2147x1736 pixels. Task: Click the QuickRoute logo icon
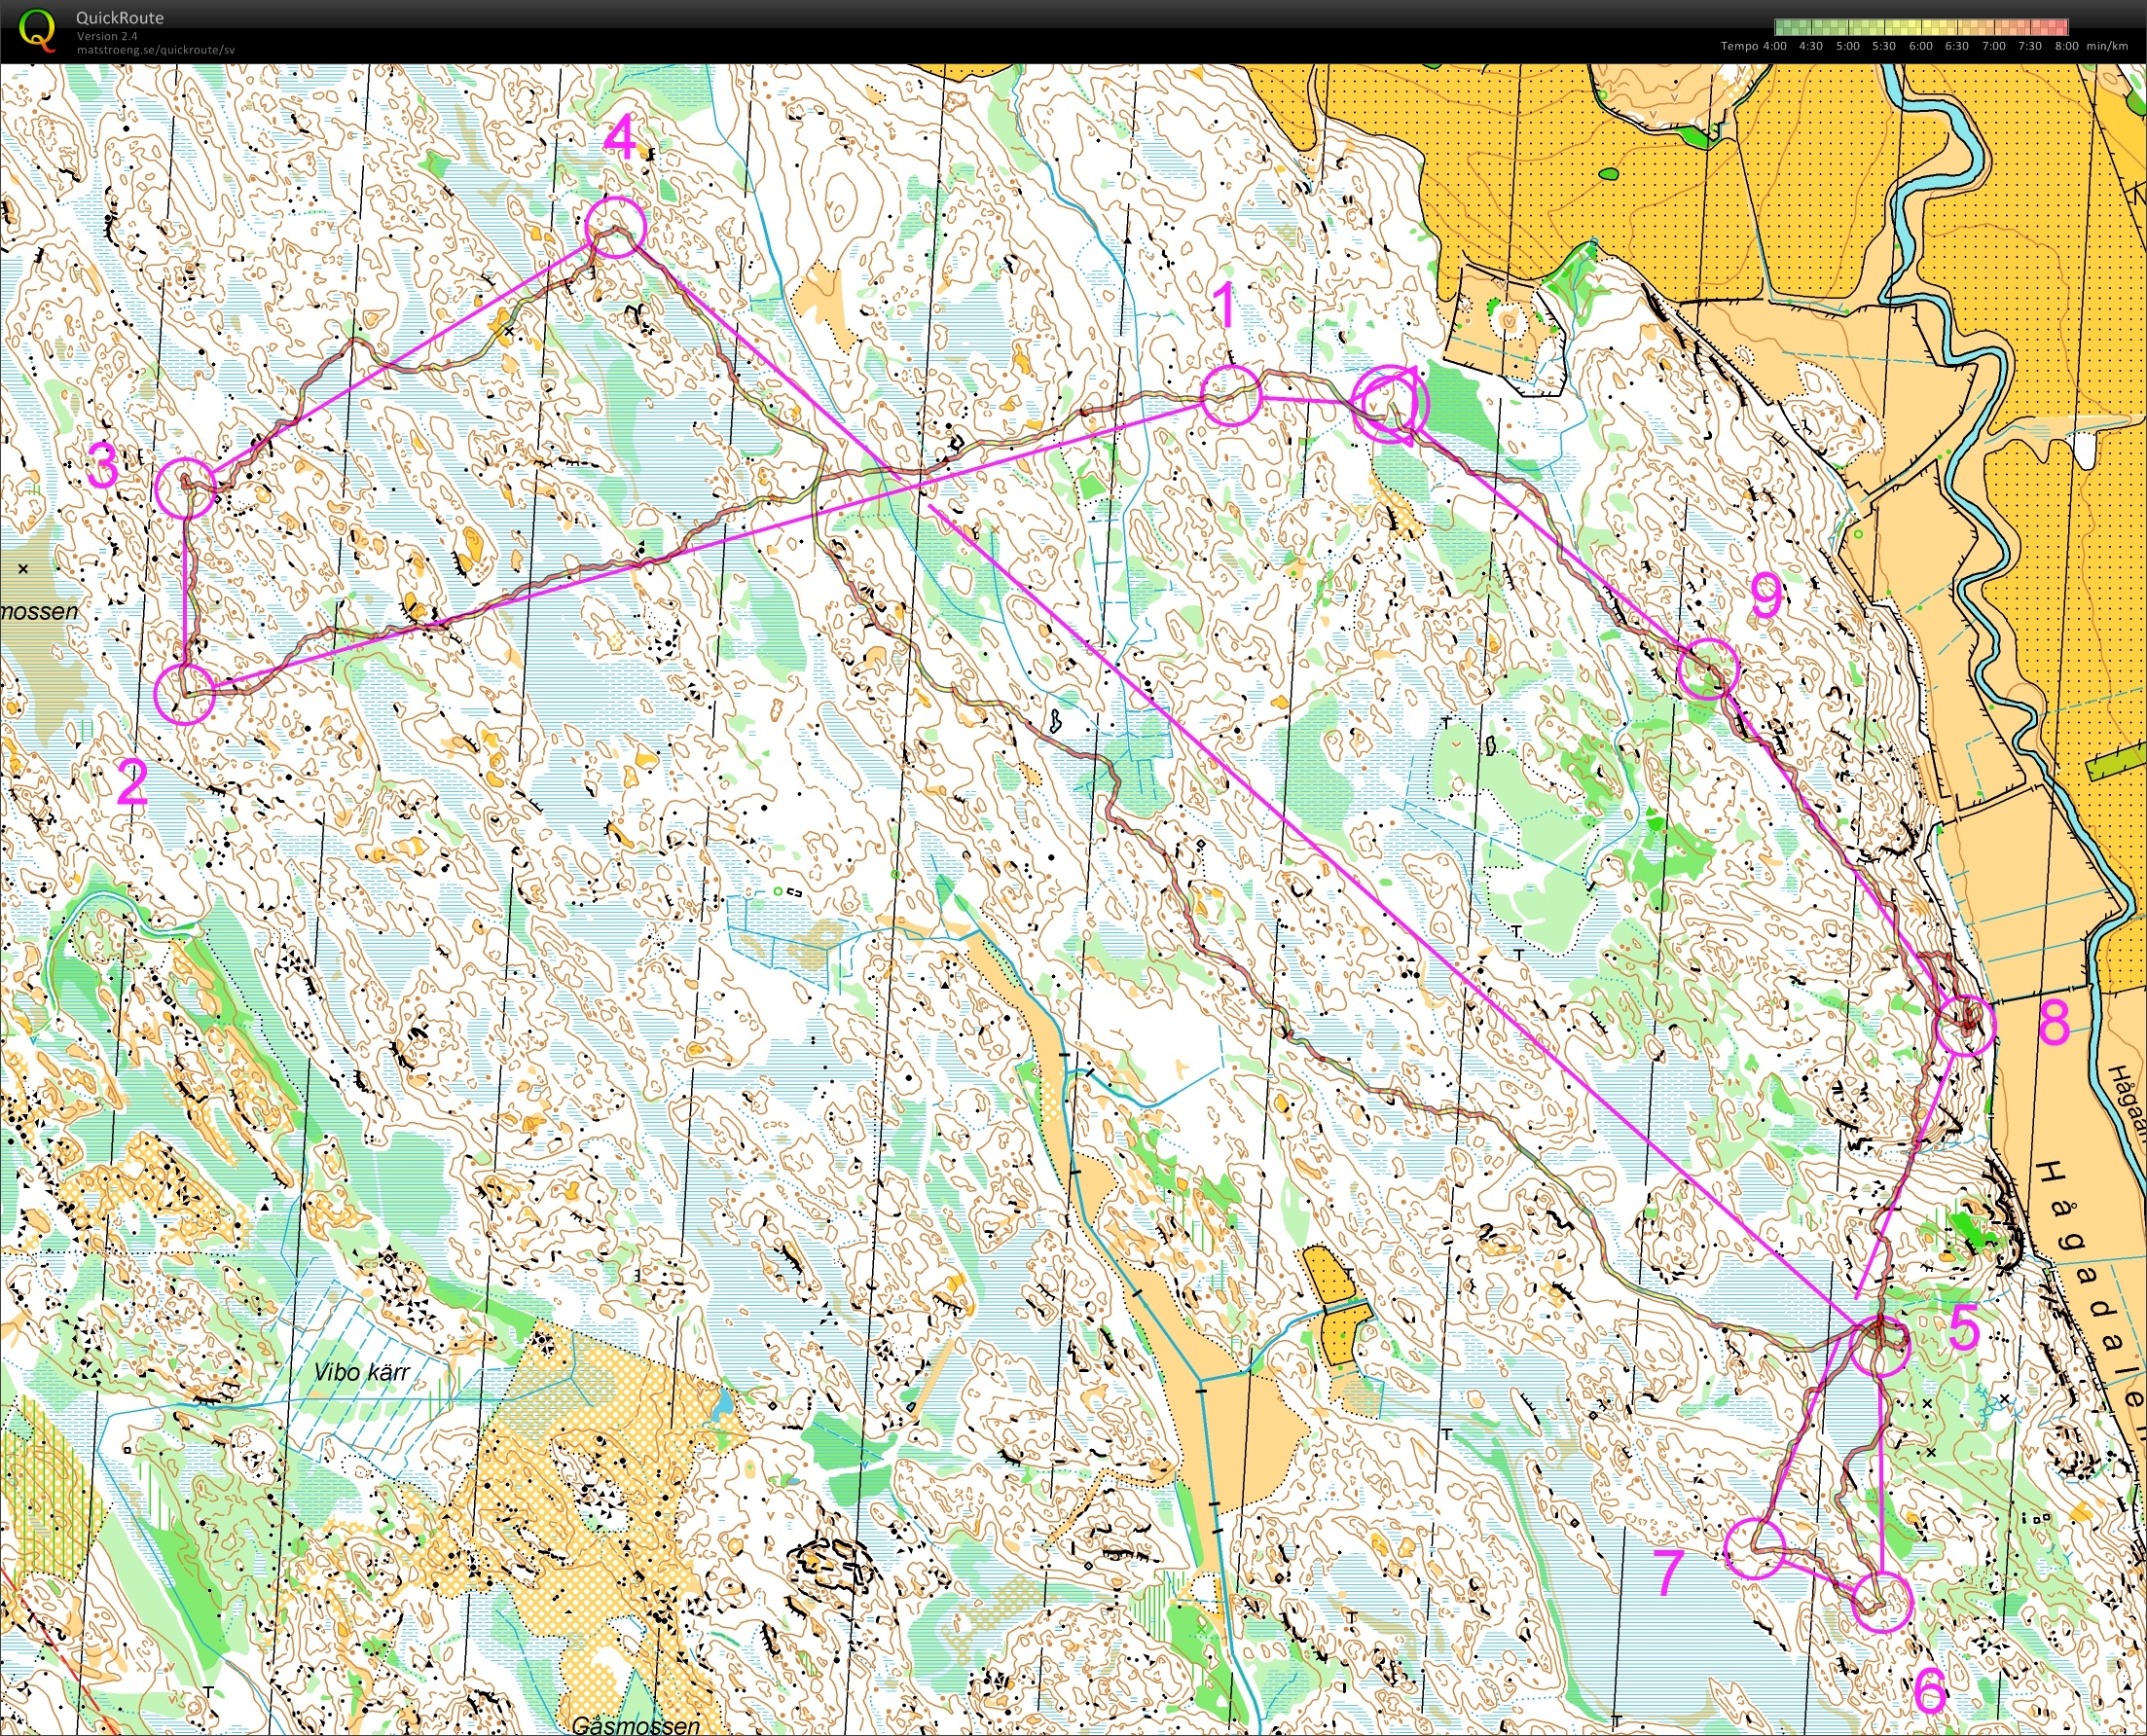pos(38,30)
